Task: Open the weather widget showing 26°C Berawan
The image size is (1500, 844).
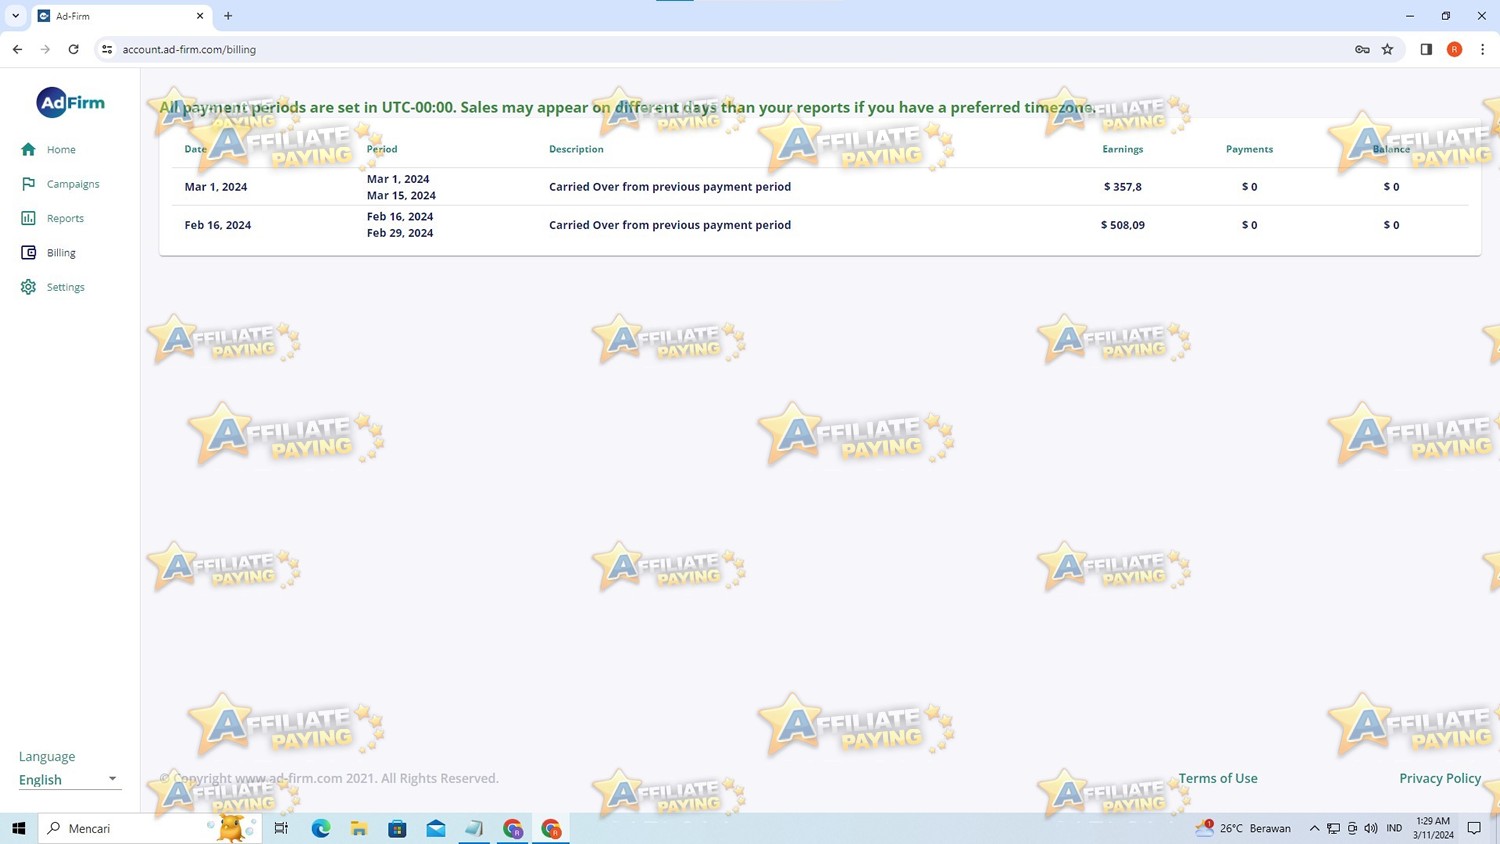Action: point(1243,828)
